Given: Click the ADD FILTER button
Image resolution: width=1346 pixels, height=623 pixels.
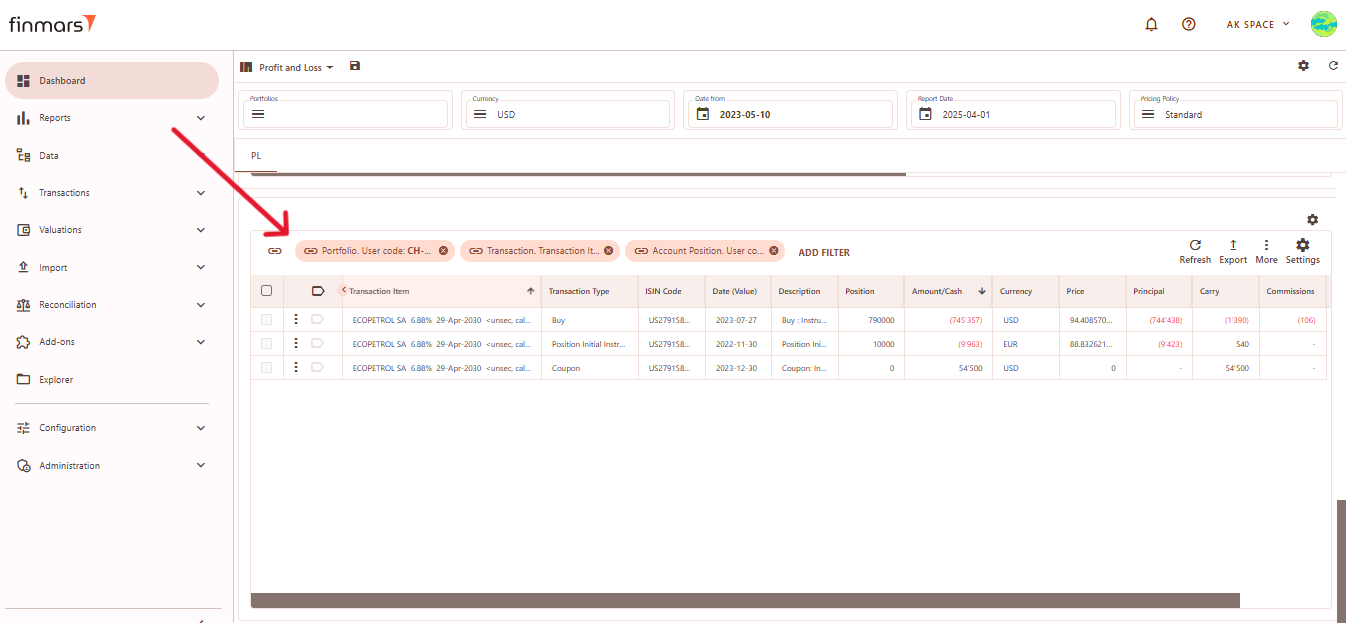Looking at the screenshot, I should point(824,253).
